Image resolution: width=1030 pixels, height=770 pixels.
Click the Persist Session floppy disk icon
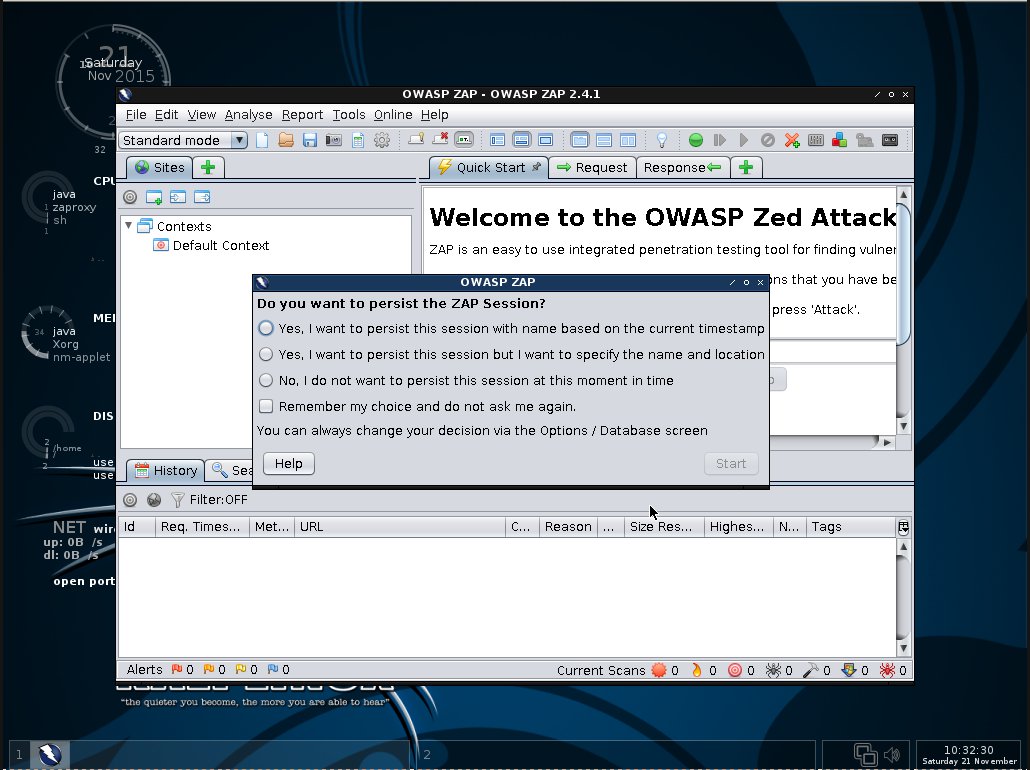(310, 140)
